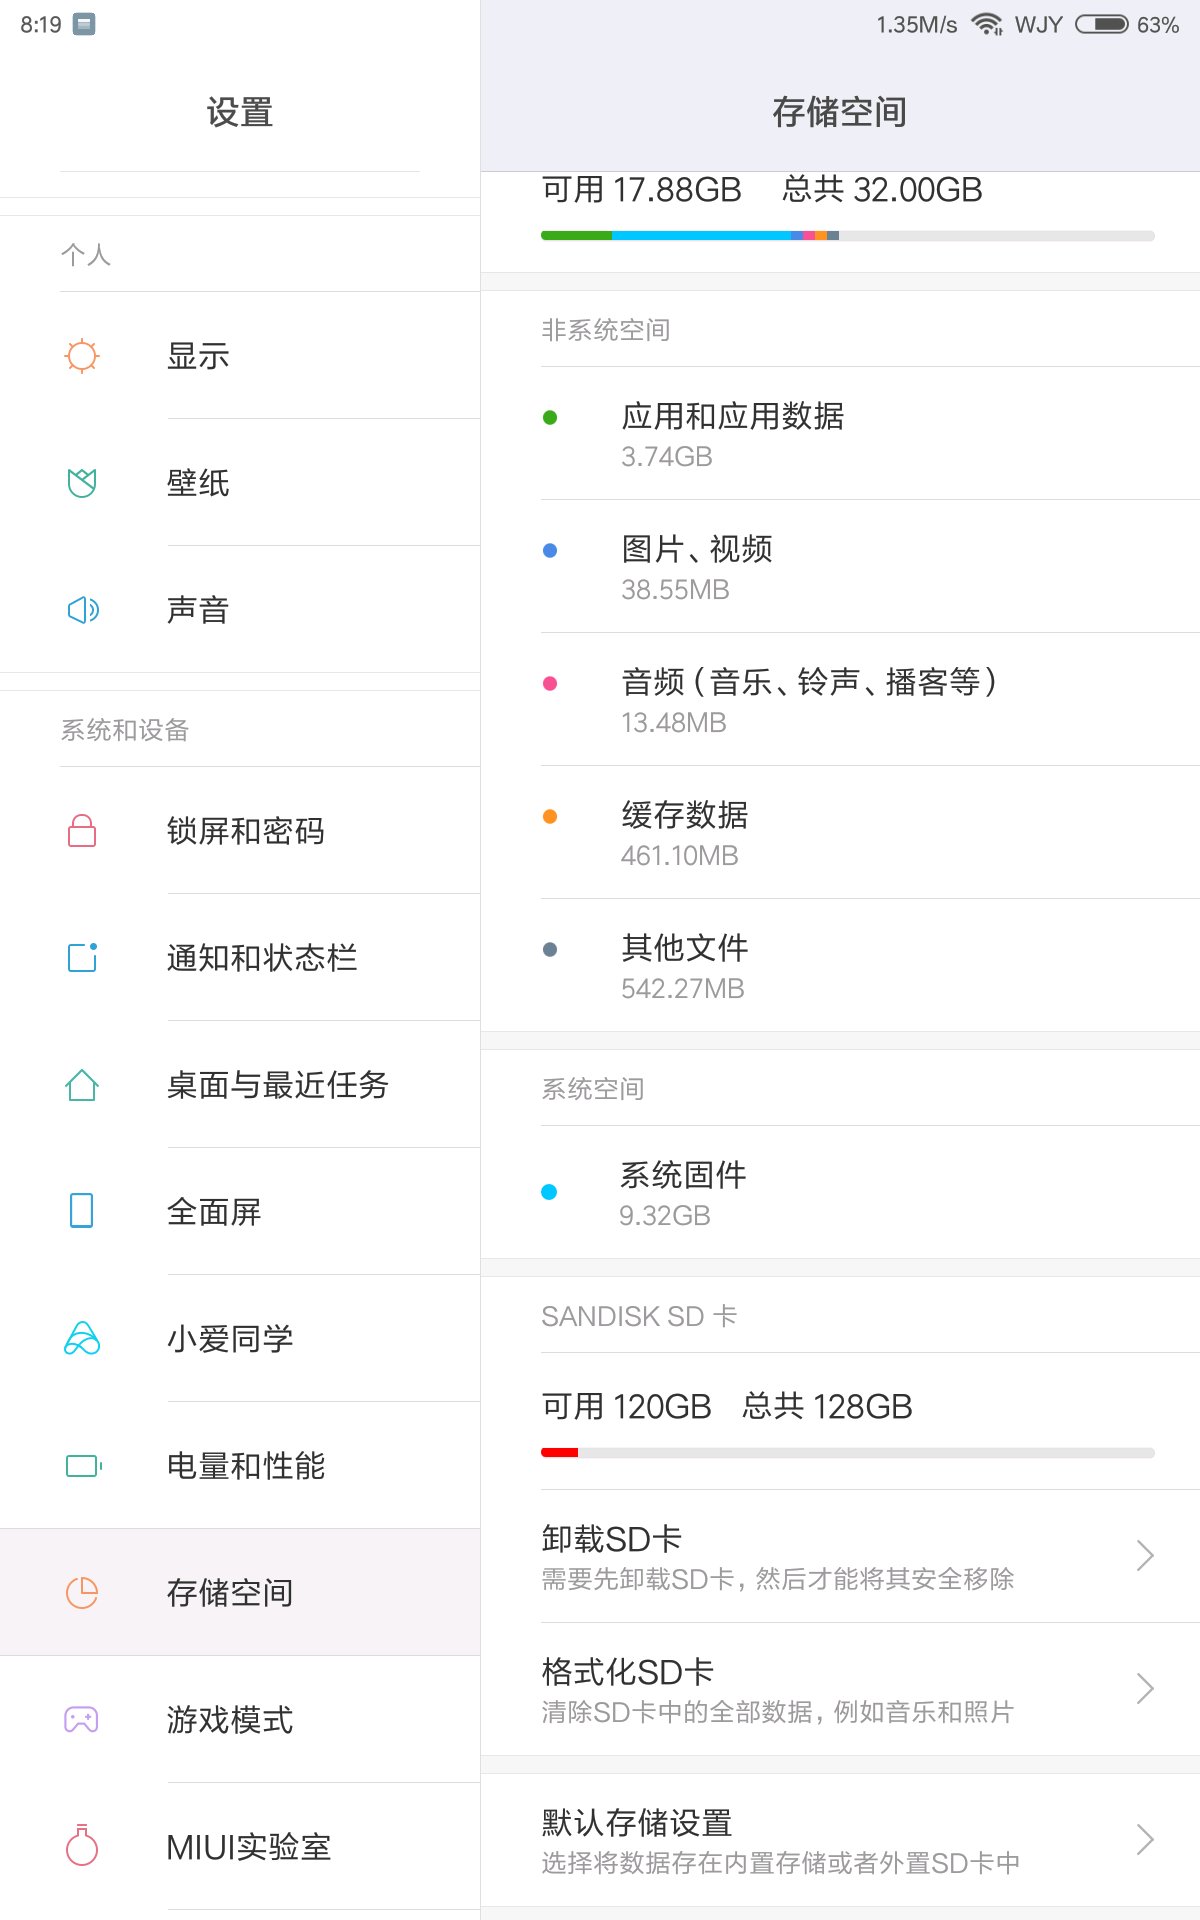Tap the battery icon for 电量和性能

coord(84,1466)
